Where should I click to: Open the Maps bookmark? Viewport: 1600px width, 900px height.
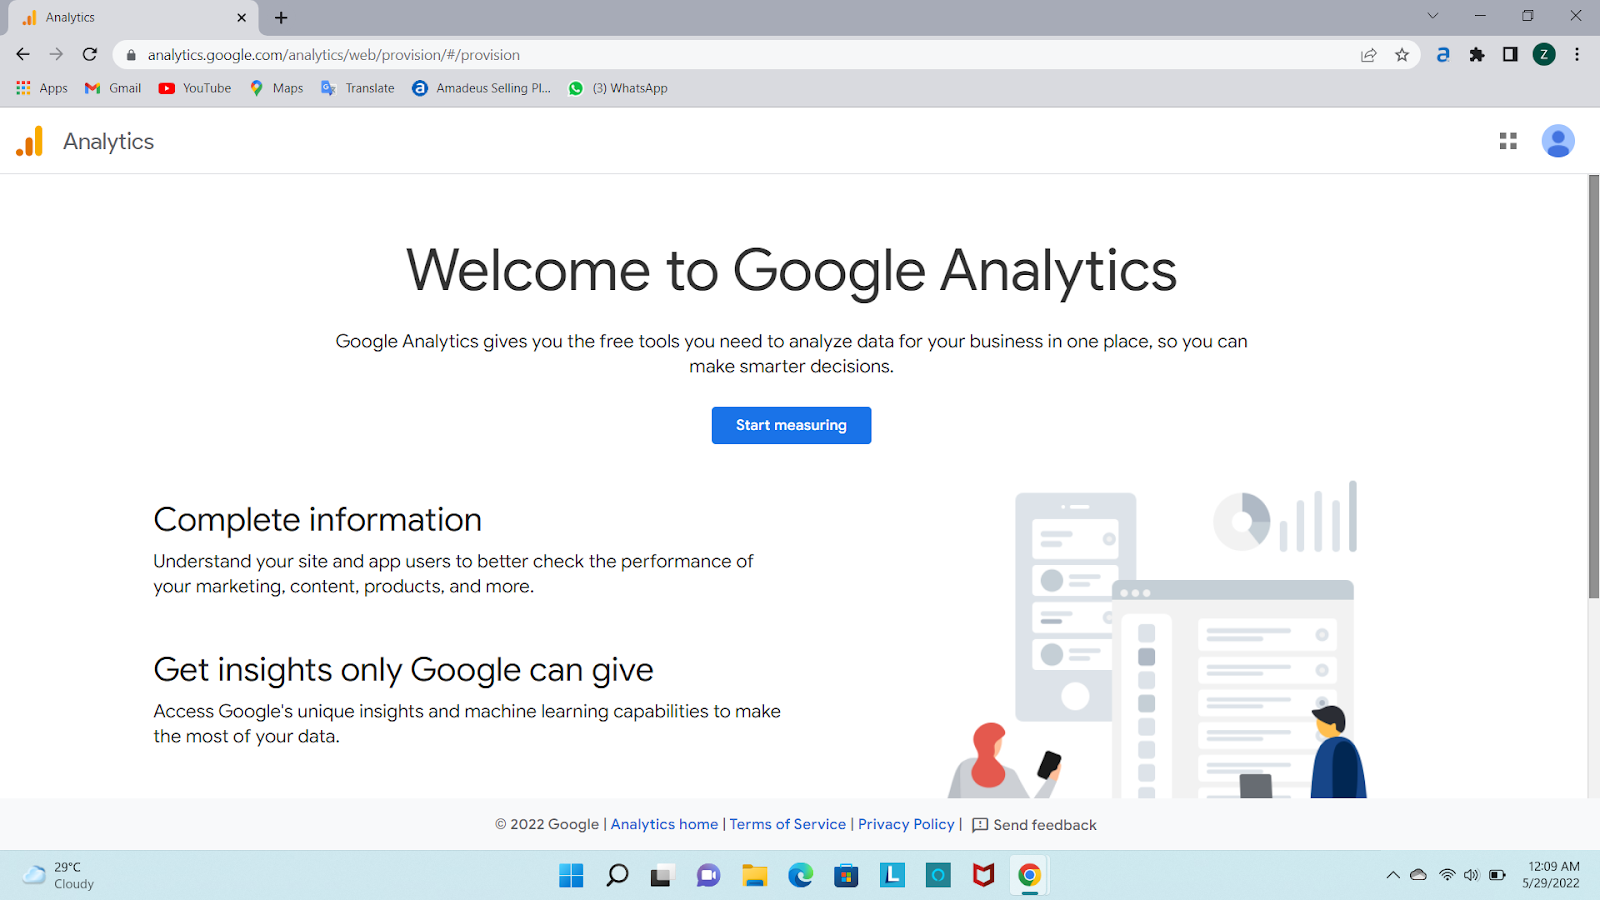coord(276,88)
